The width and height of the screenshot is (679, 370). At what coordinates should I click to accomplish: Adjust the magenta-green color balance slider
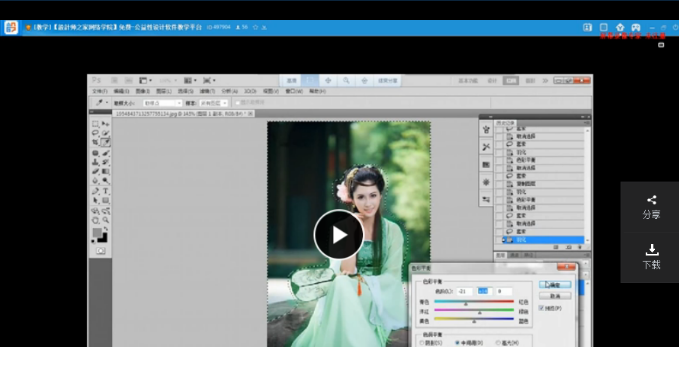pyautogui.click(x=480, y=313)
